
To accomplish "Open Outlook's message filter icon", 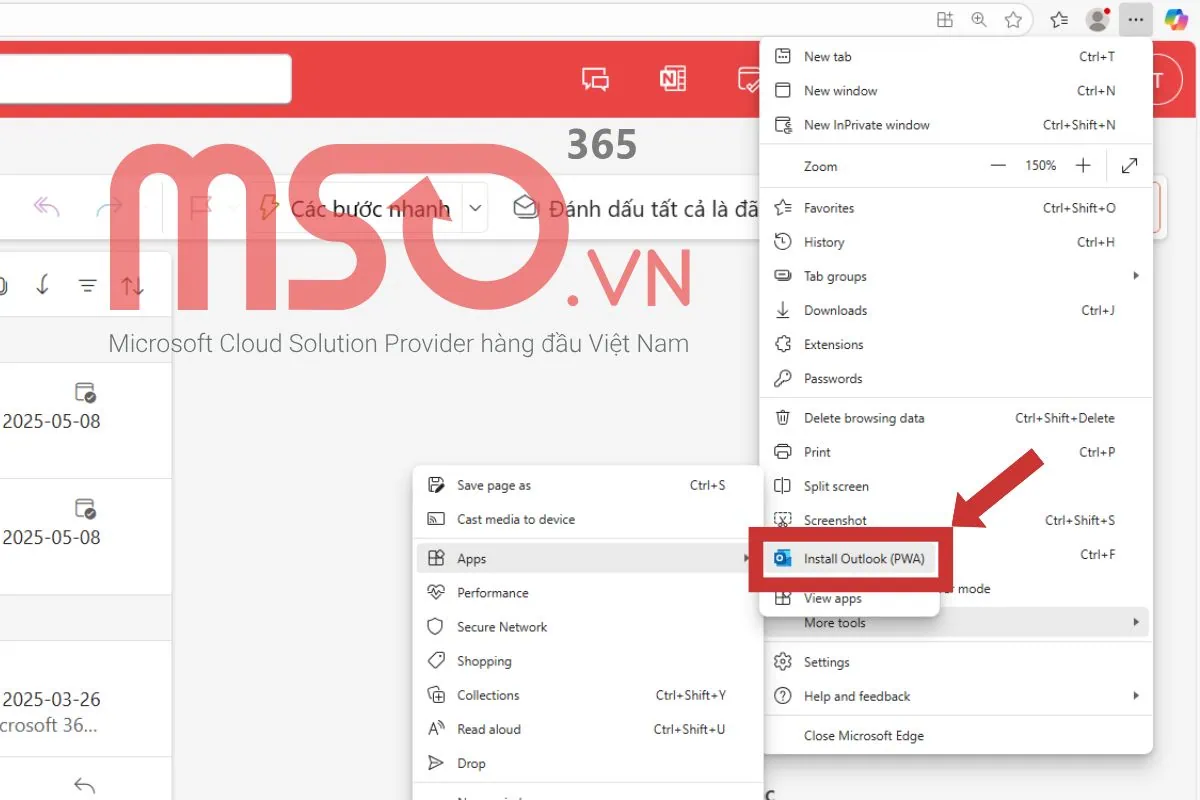I will click(x=87, y=285).
